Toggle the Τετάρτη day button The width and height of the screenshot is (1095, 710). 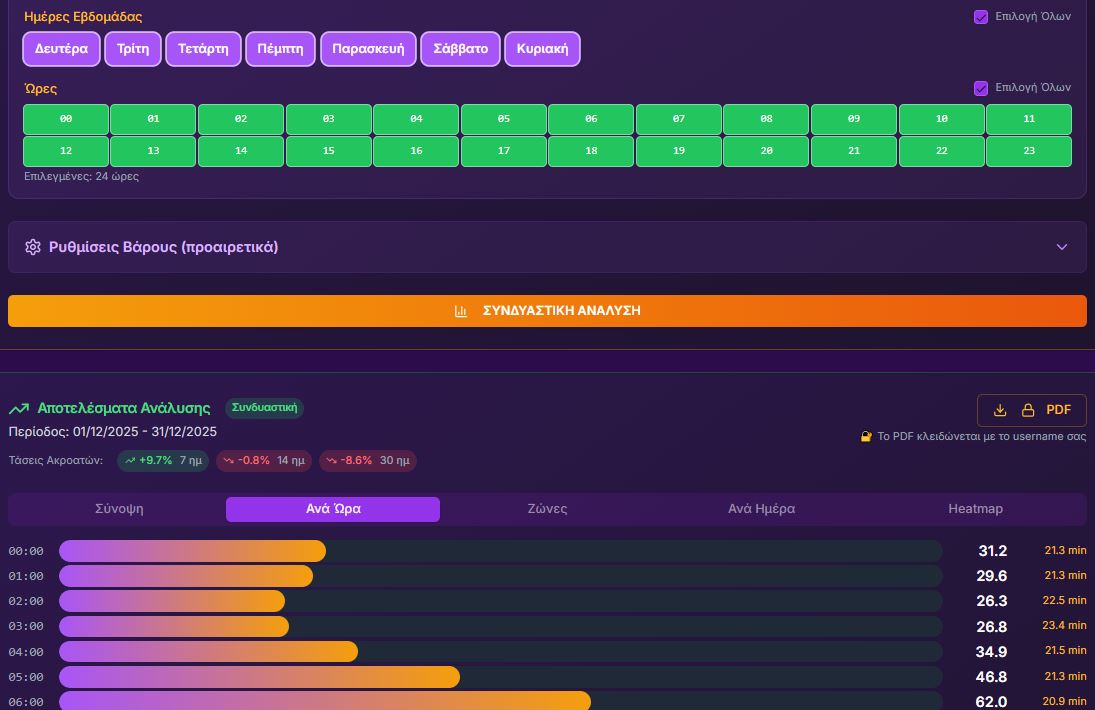(x=203, y=49)
